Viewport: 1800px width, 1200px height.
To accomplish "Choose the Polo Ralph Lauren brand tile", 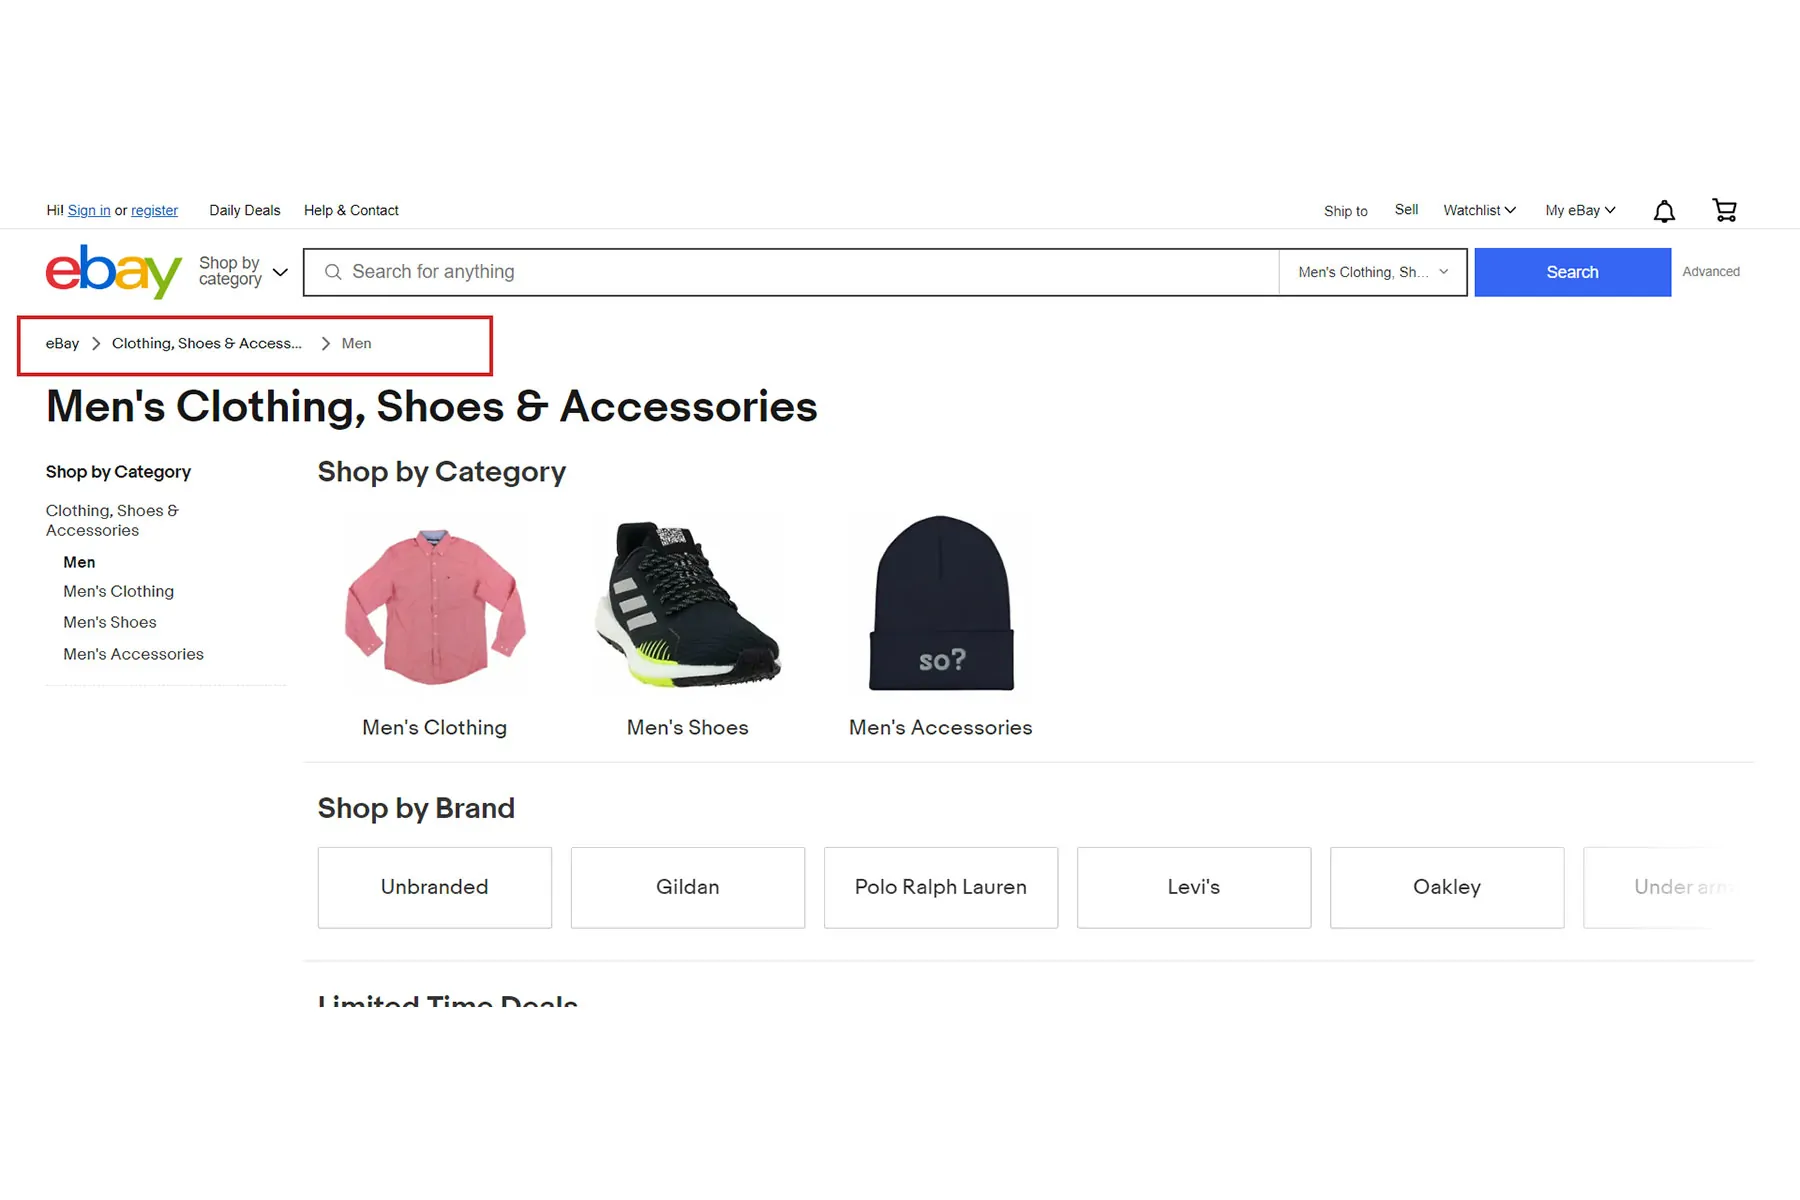I will tap(940, 887).
